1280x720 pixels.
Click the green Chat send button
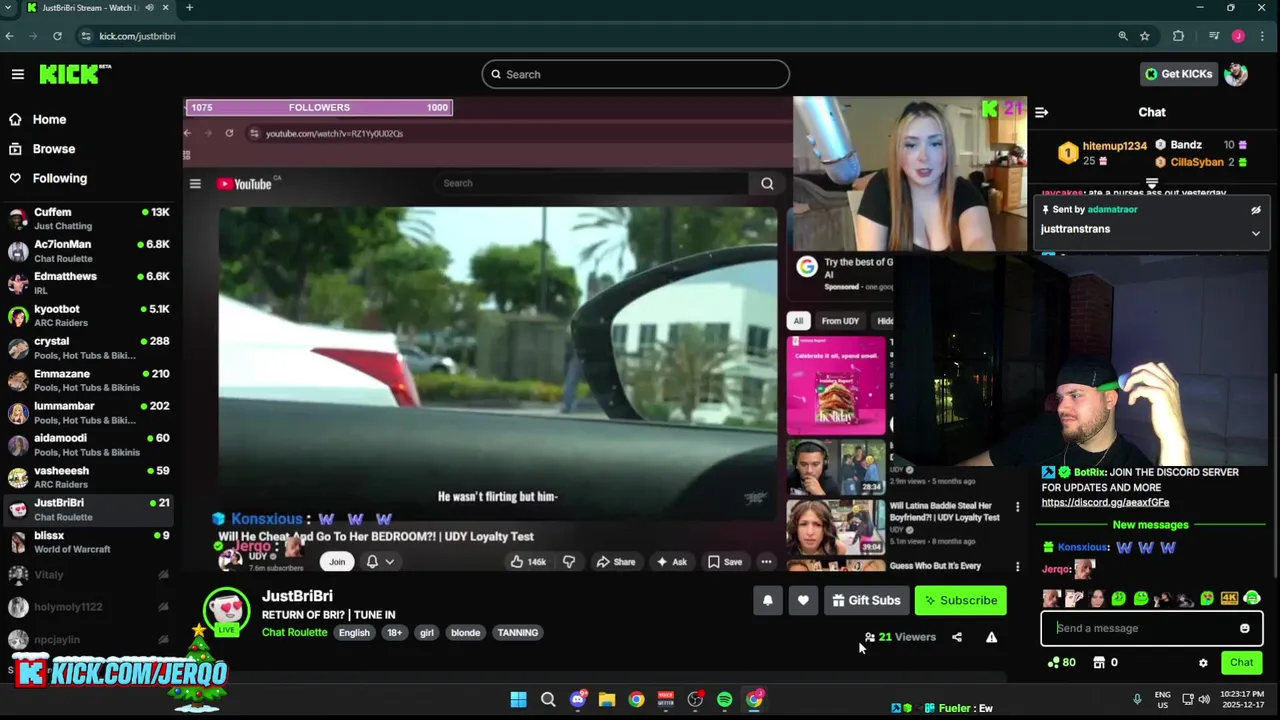[1241, 663]
